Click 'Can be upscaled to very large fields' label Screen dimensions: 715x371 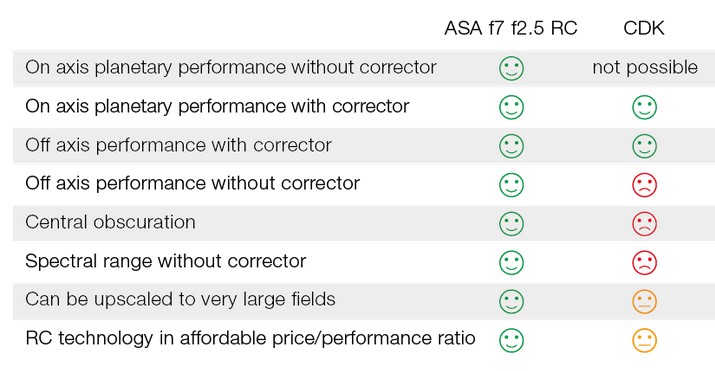pos(180,299)
